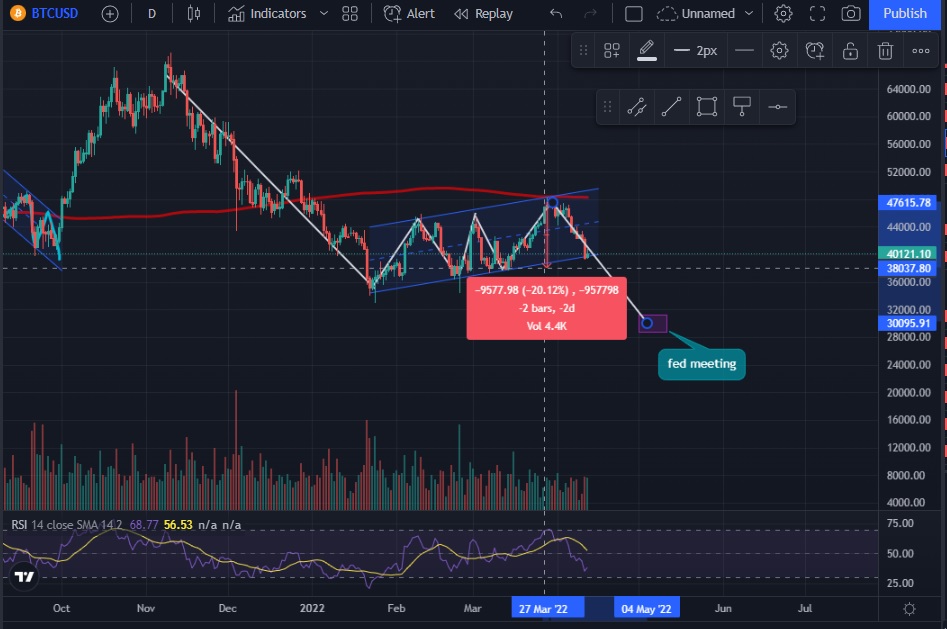Redo the chart action
This screenshot has width=947, height=629.
click(x=590, y=13)
